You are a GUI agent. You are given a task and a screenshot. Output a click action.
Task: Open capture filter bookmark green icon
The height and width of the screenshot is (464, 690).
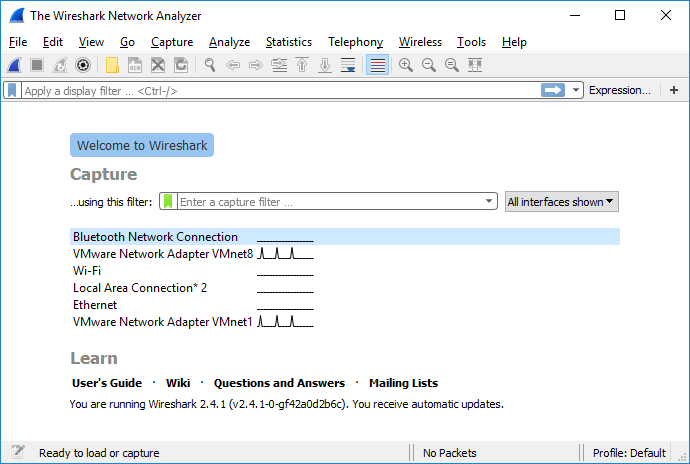(168, 202)
